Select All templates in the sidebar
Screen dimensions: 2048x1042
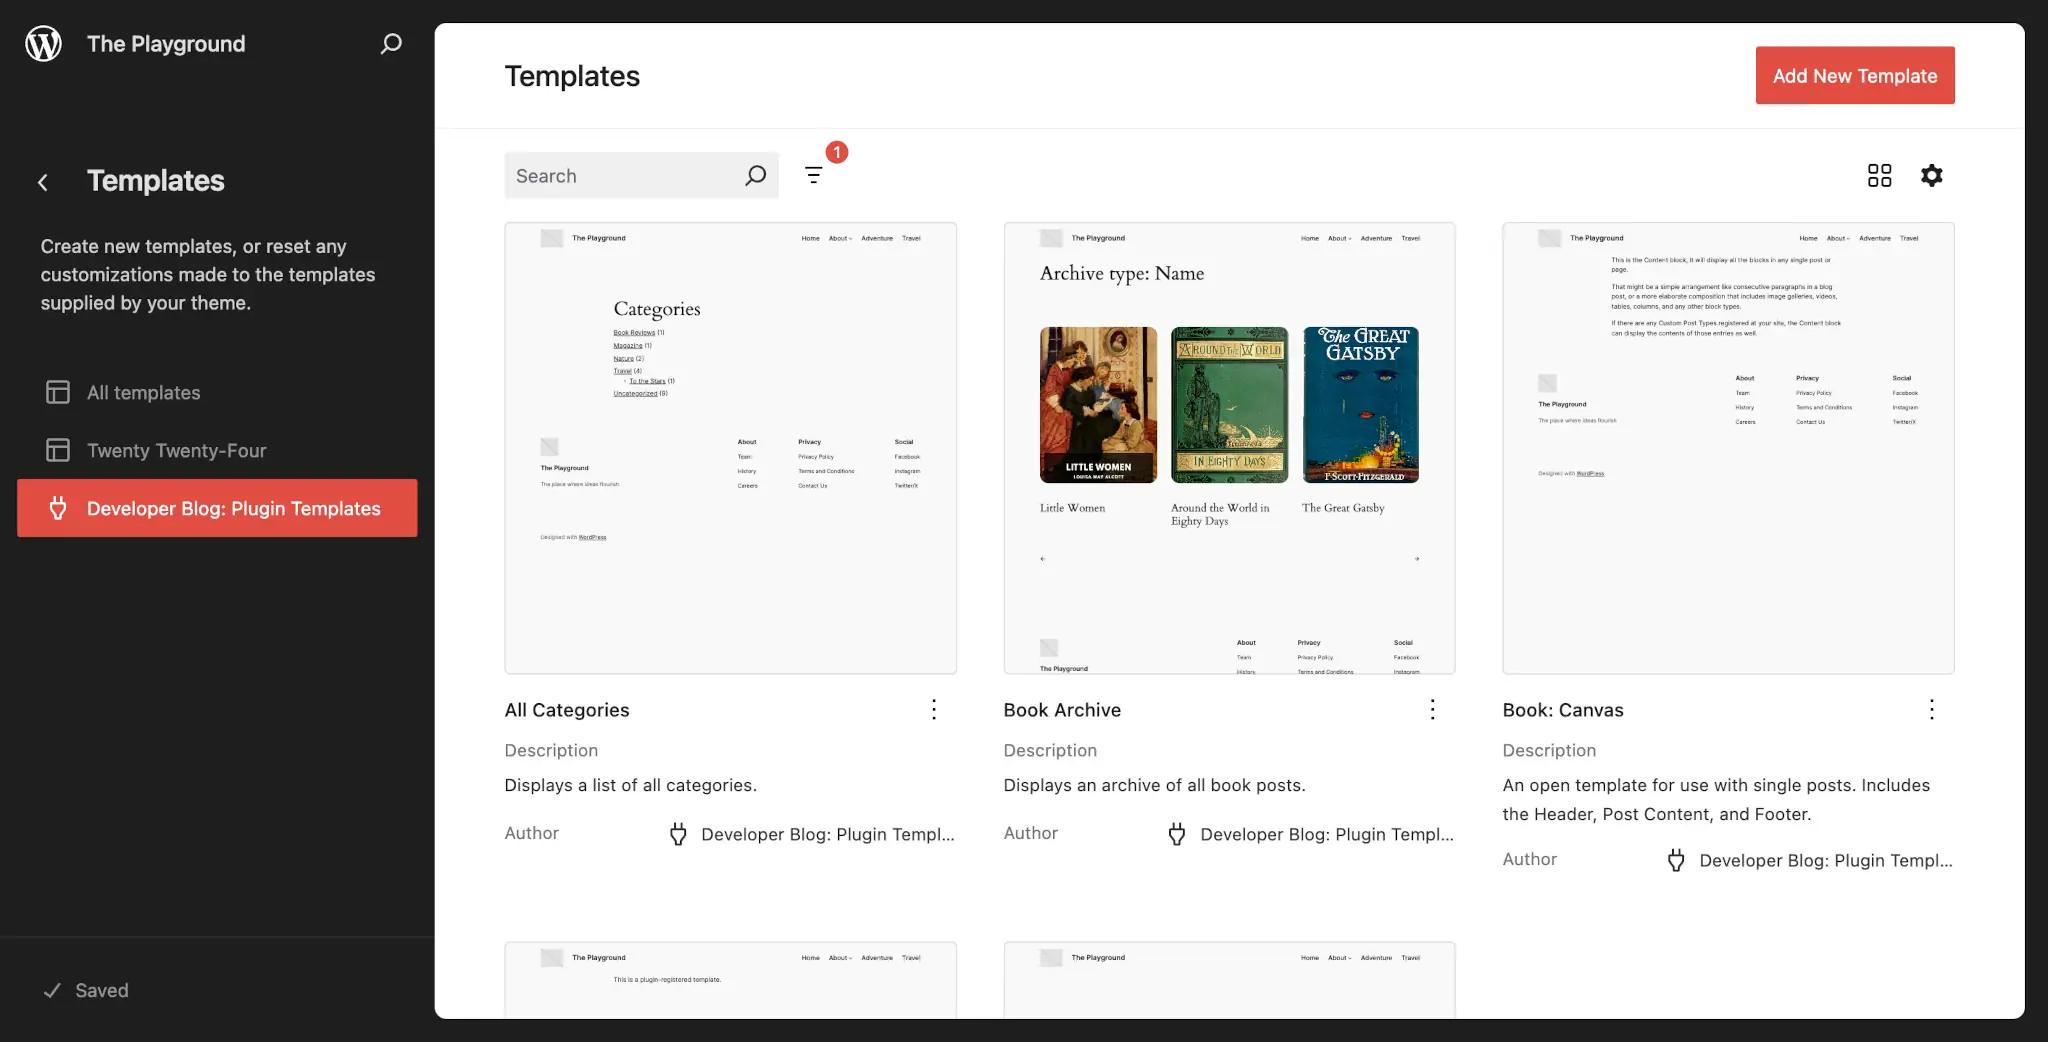tap(217, 392)
